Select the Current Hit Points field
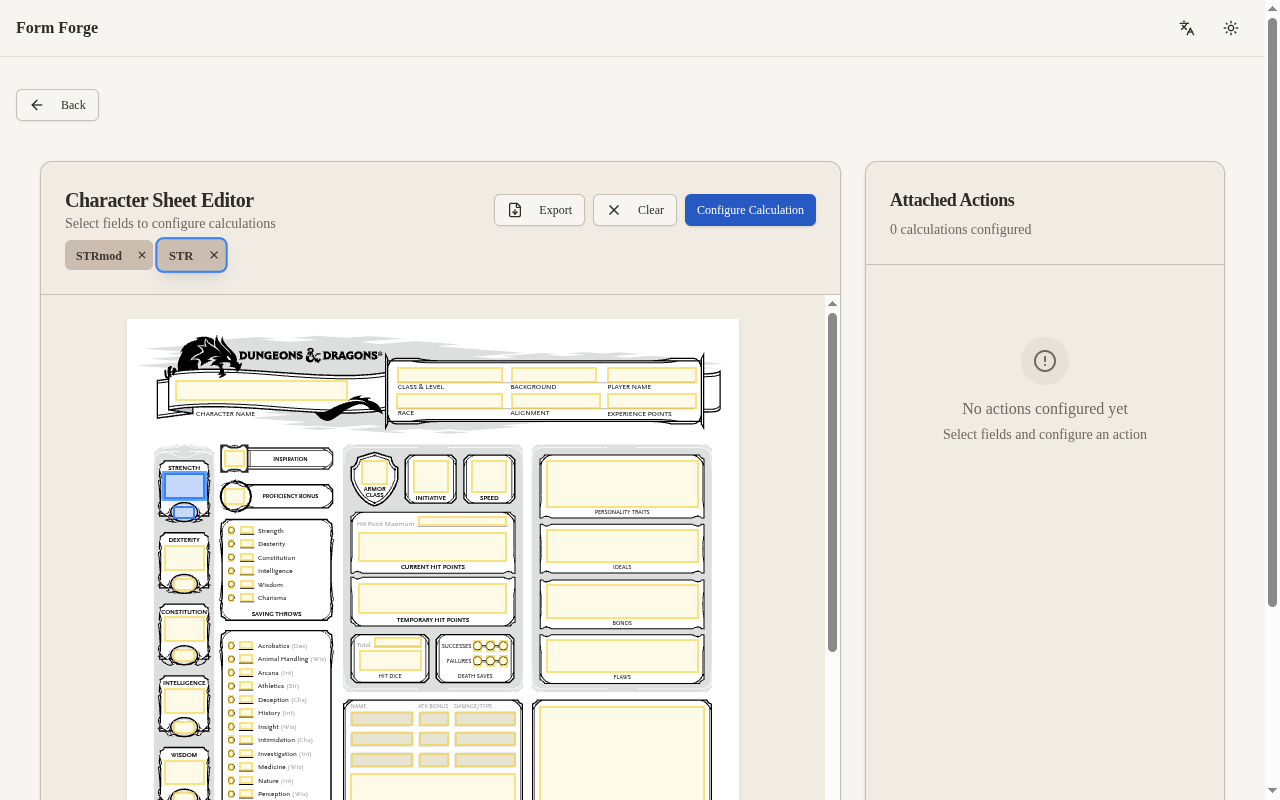 pyautogui.click(x=433, y=547)
